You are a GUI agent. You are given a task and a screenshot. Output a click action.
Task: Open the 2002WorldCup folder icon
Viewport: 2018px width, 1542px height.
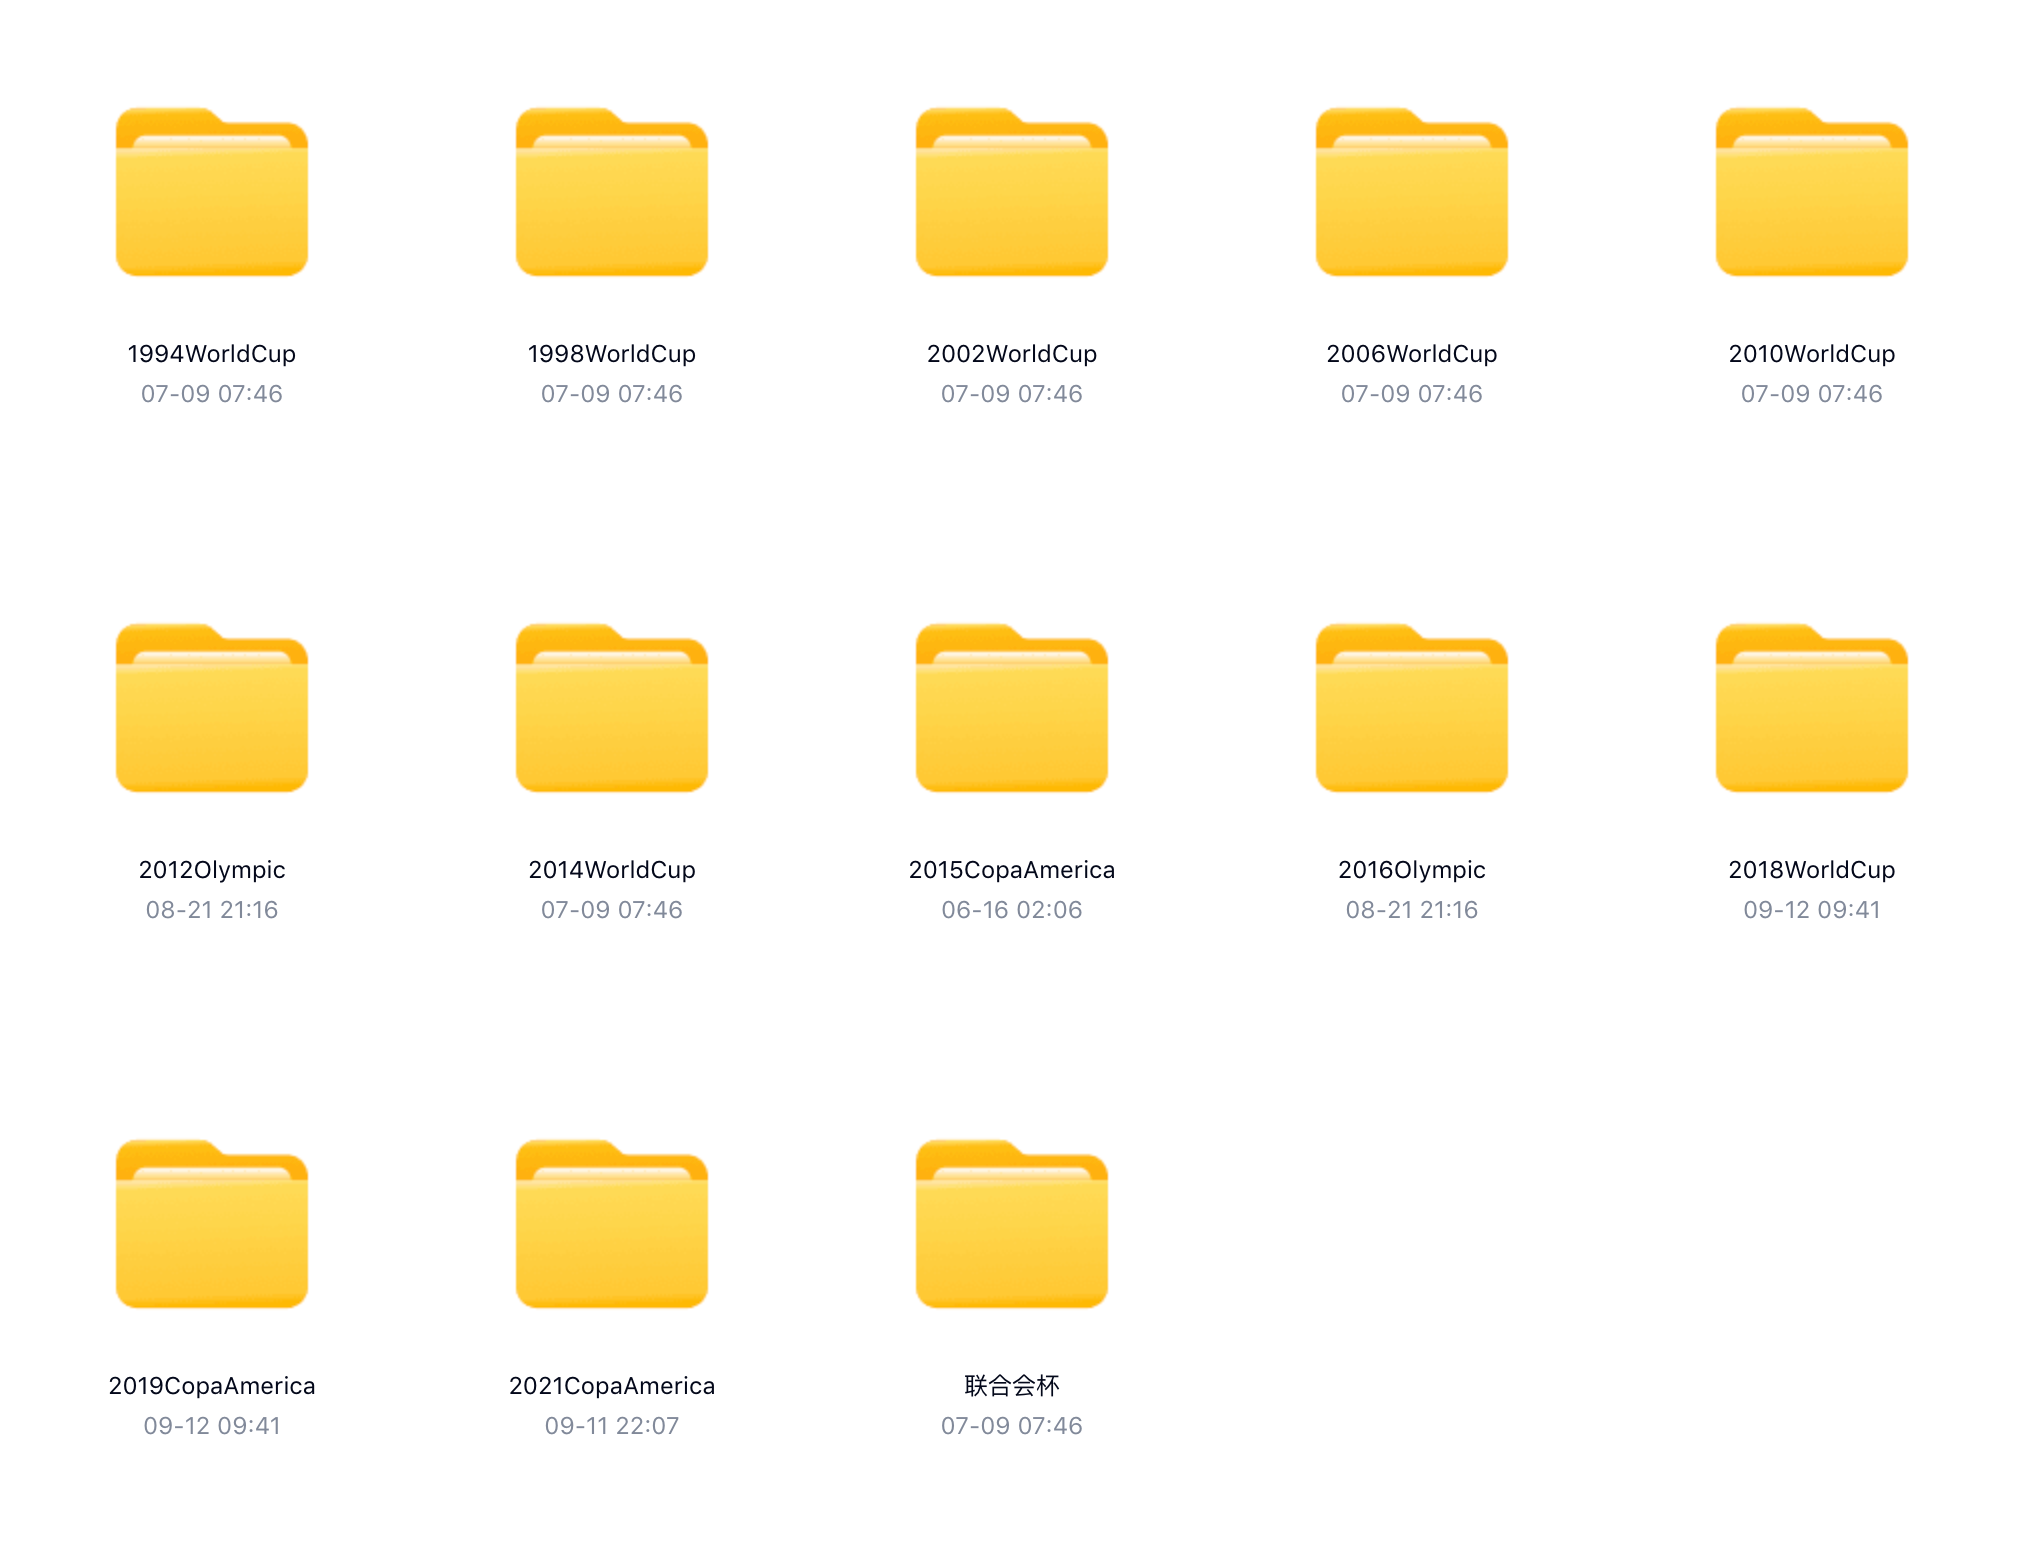(1012, 192)
